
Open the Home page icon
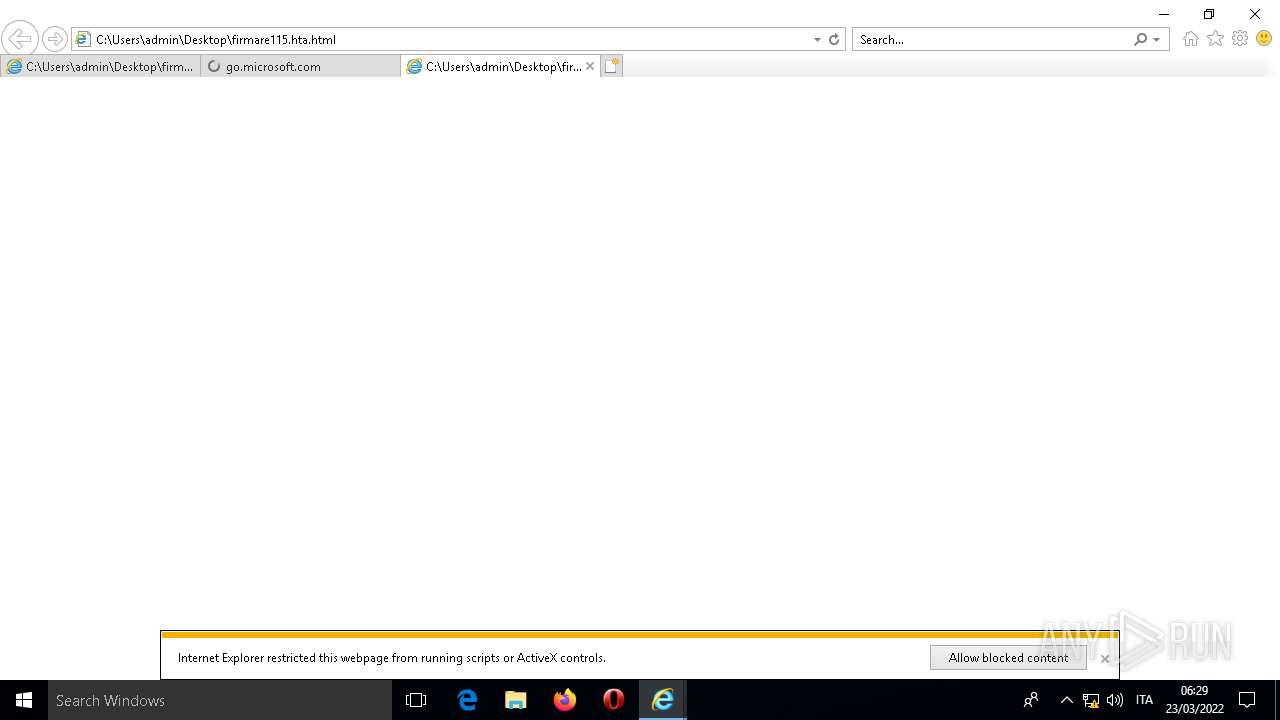click(x=1190, y=39)
